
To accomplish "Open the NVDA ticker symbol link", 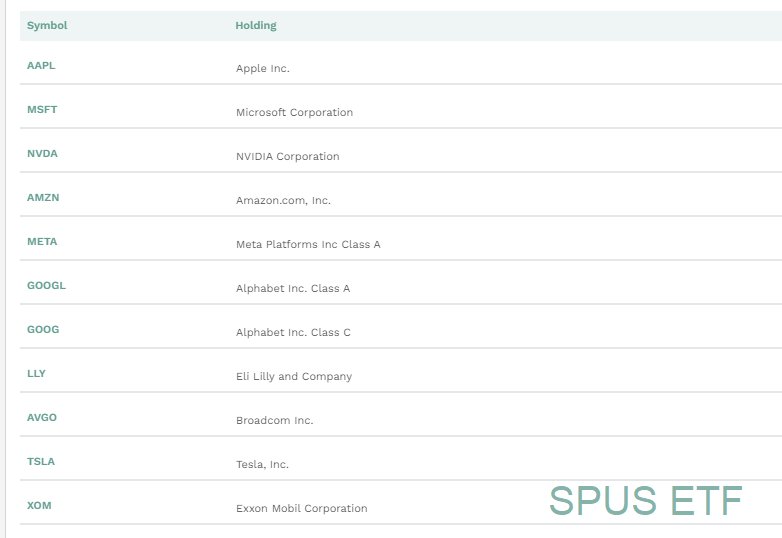I will (x=42, y=153).
